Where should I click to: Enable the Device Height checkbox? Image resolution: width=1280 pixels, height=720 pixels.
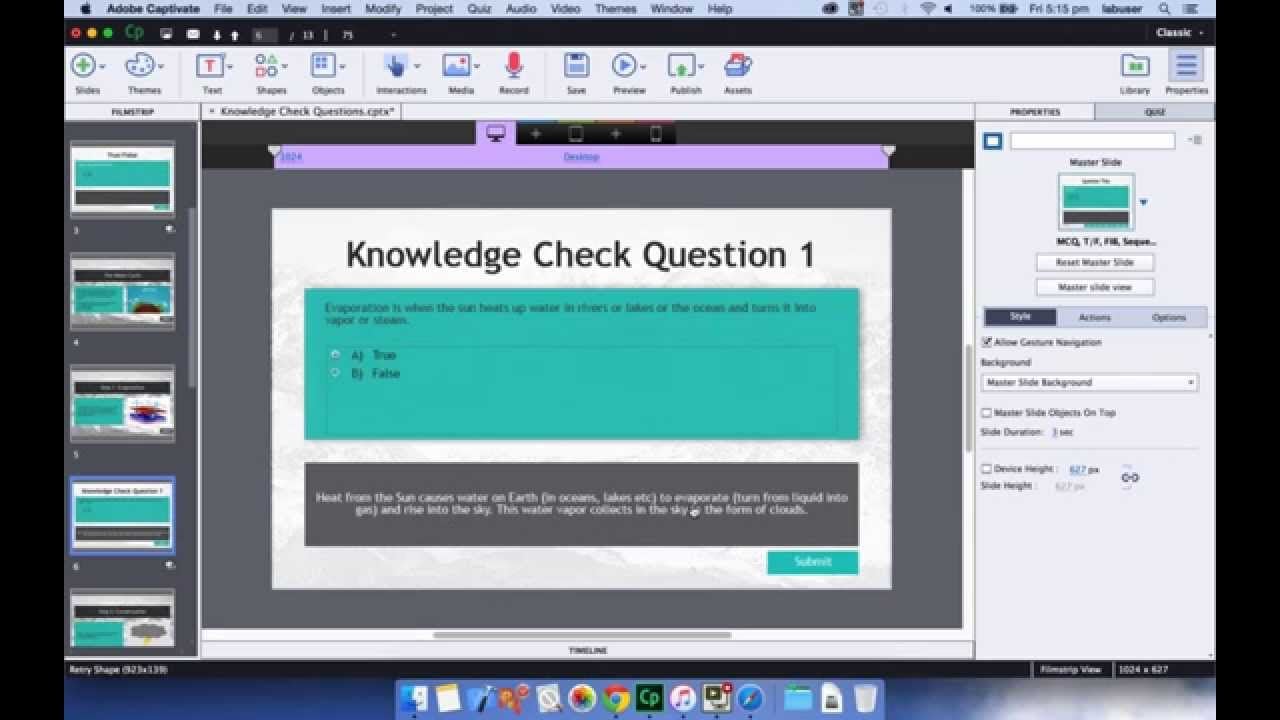(987, 469)
